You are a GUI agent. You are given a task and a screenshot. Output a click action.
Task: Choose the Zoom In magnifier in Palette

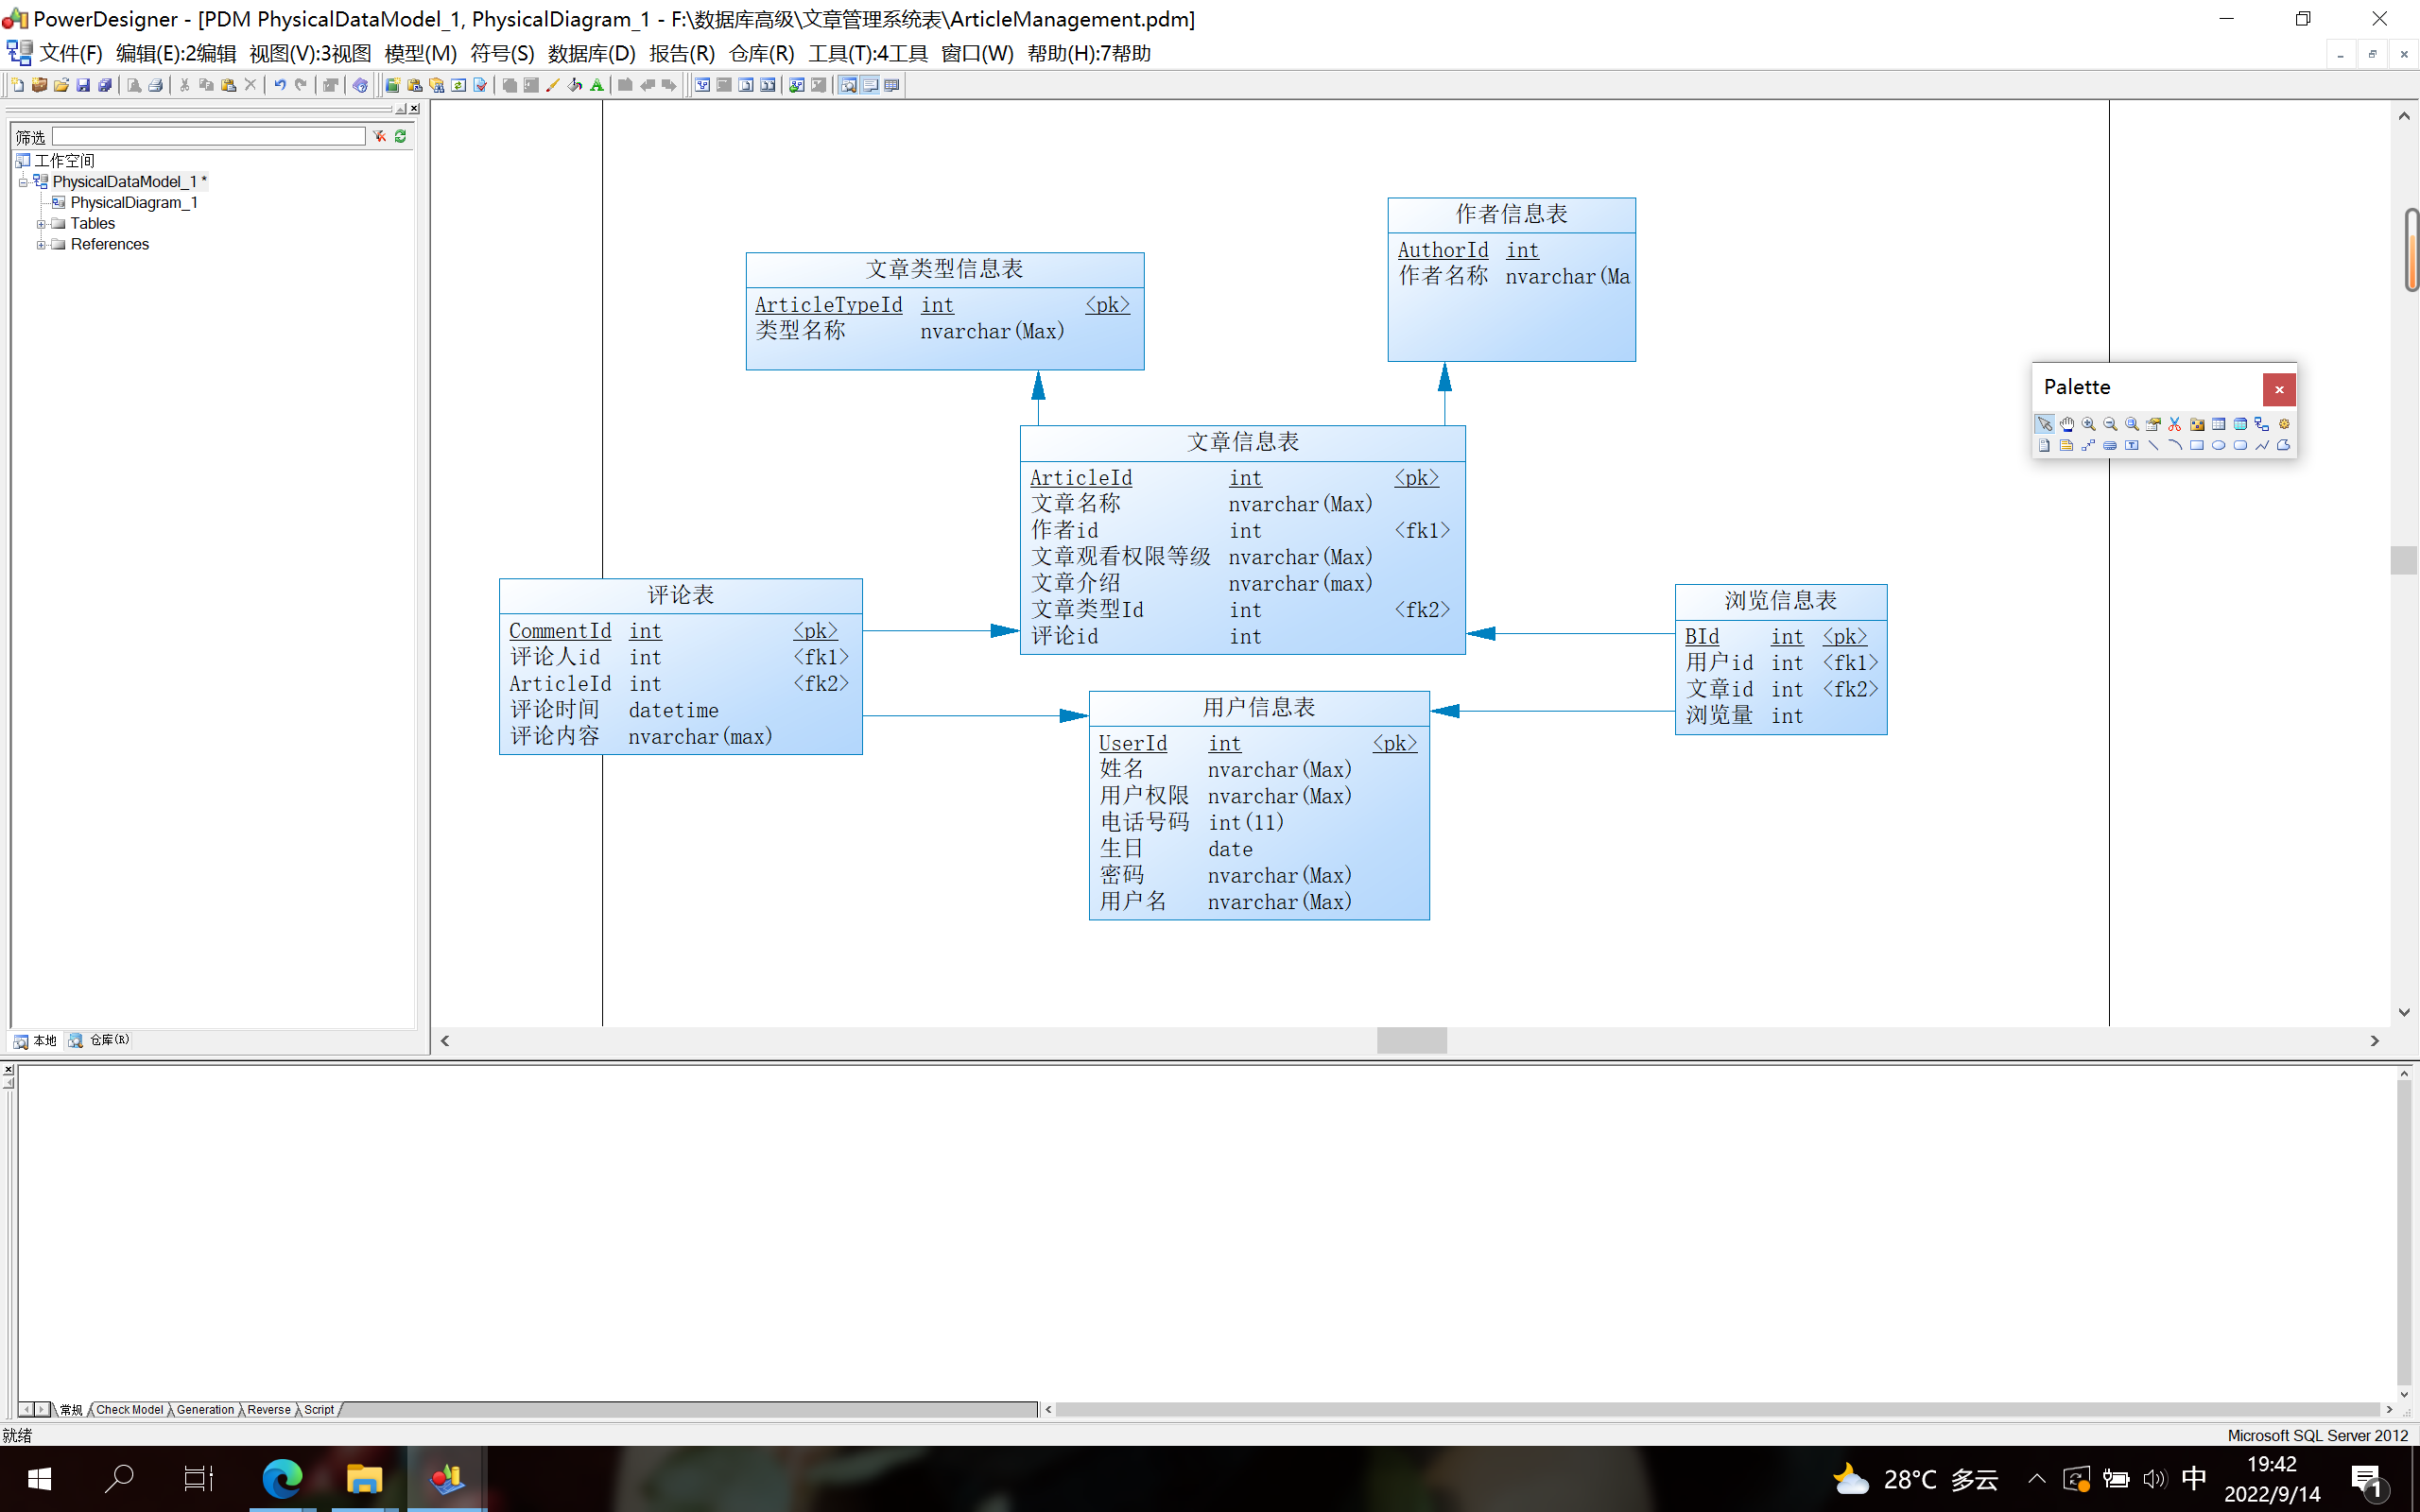(x=2088, y=424)
